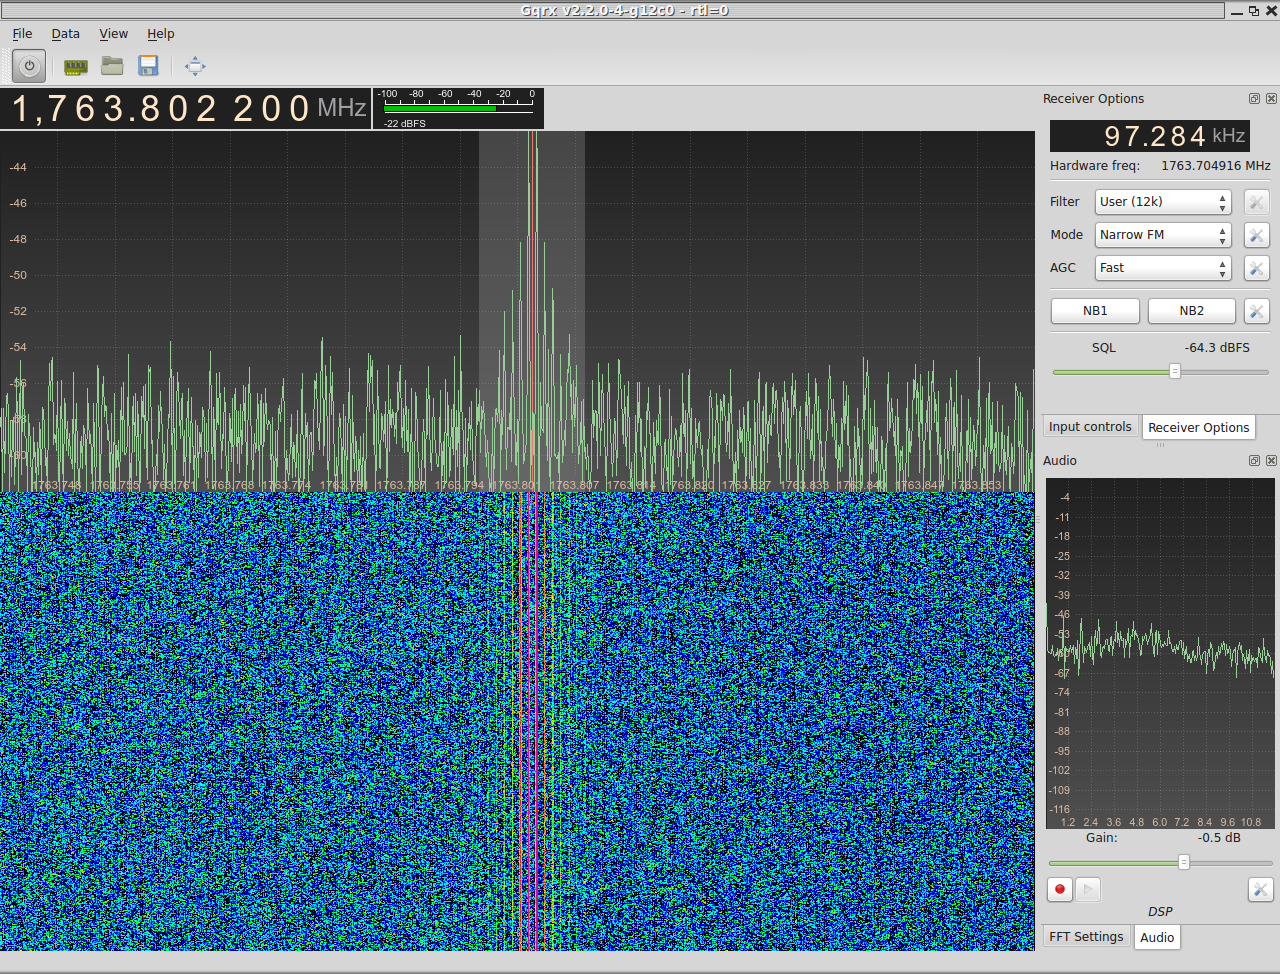Switch to the FFT Settings tab
This screenshot has width=1280, height=974.
tap(1086, 937)
